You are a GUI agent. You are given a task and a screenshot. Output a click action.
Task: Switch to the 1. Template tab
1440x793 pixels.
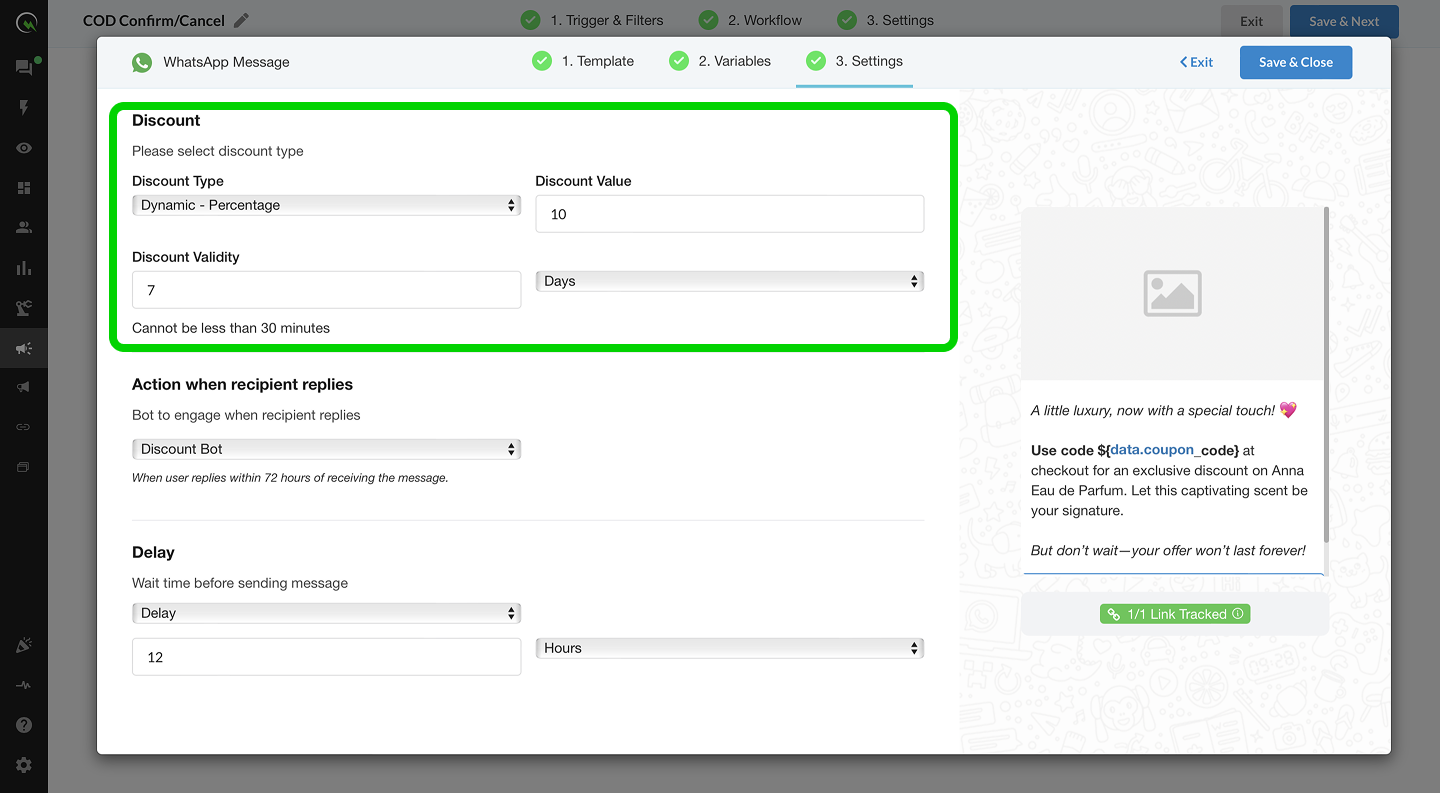point(584,61)
